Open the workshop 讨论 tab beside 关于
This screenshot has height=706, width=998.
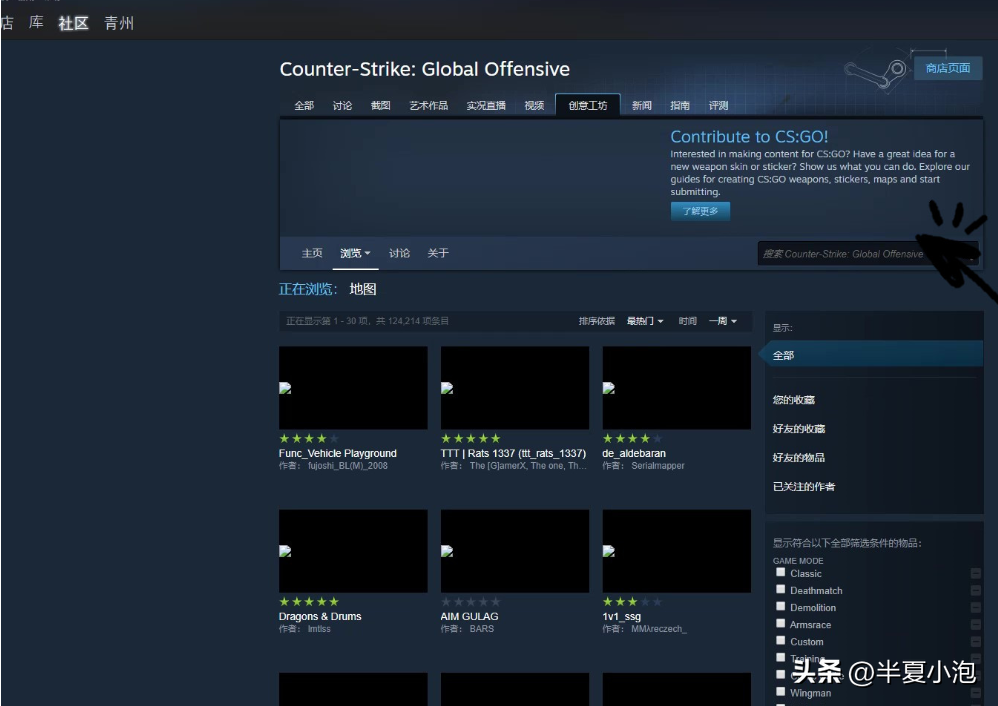coord(399,253)
